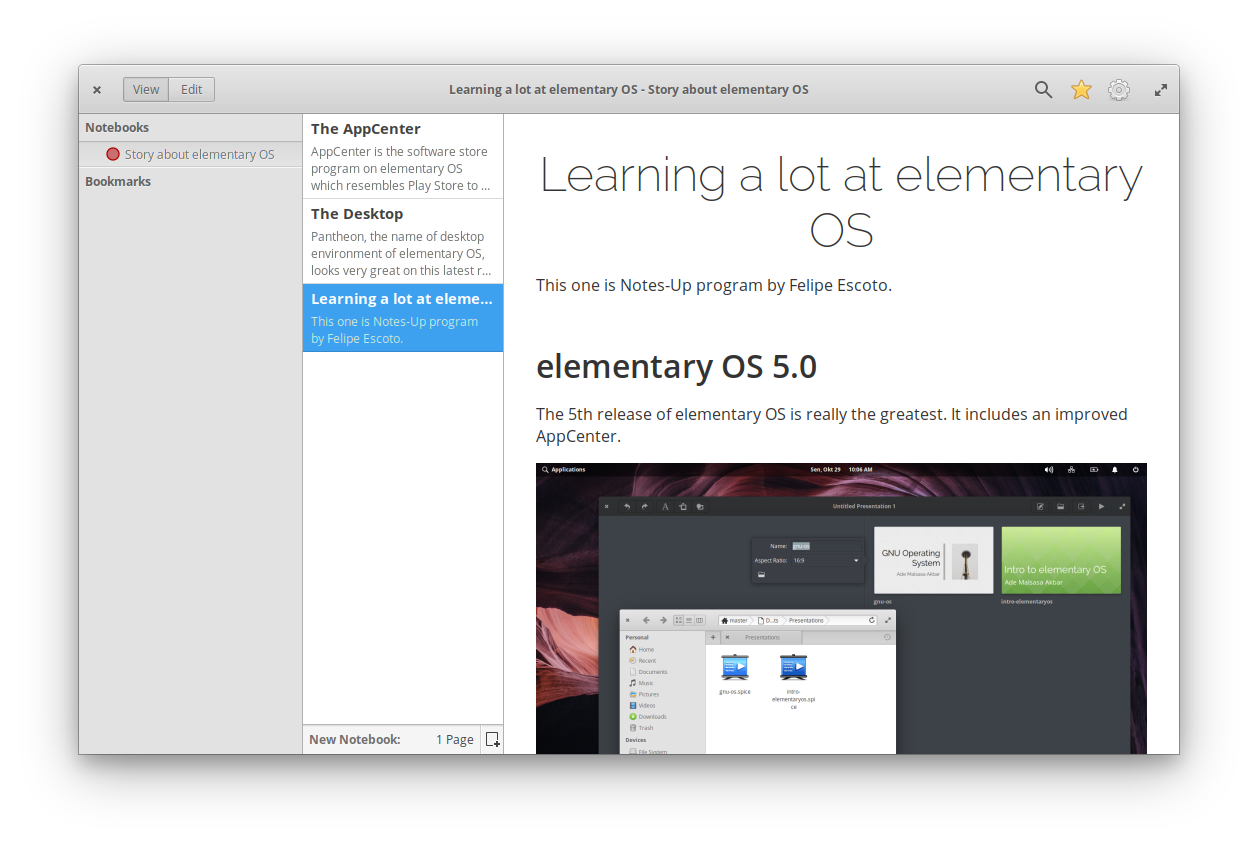Viewport: 1258px width, 847px height.
Task: Toggle the bookmark star icon
Action: click(x=1081, y=90)
